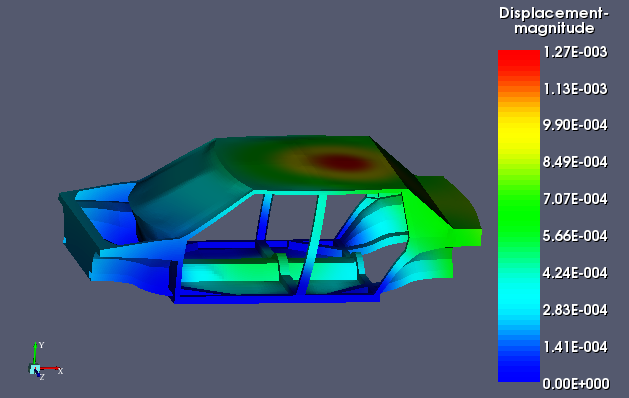Click the cyan center door pillar

point(312,244)
